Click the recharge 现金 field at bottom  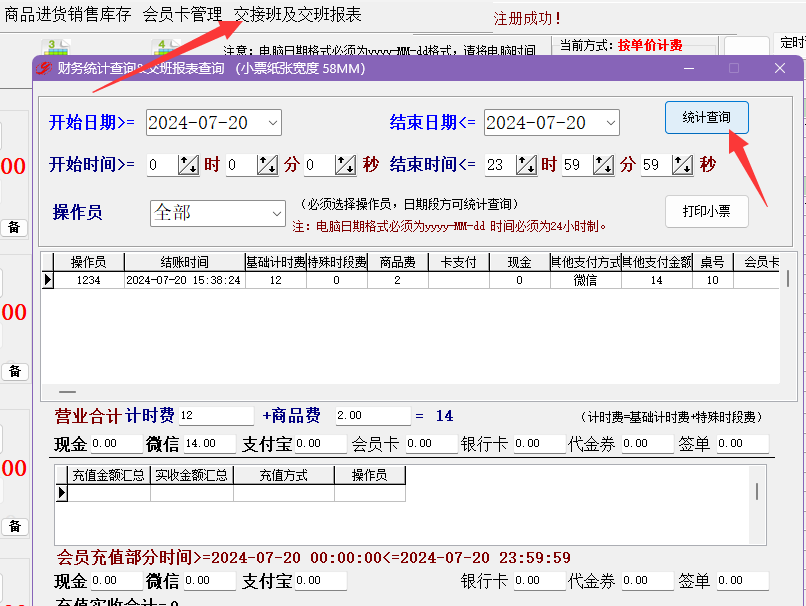(117, 581)
